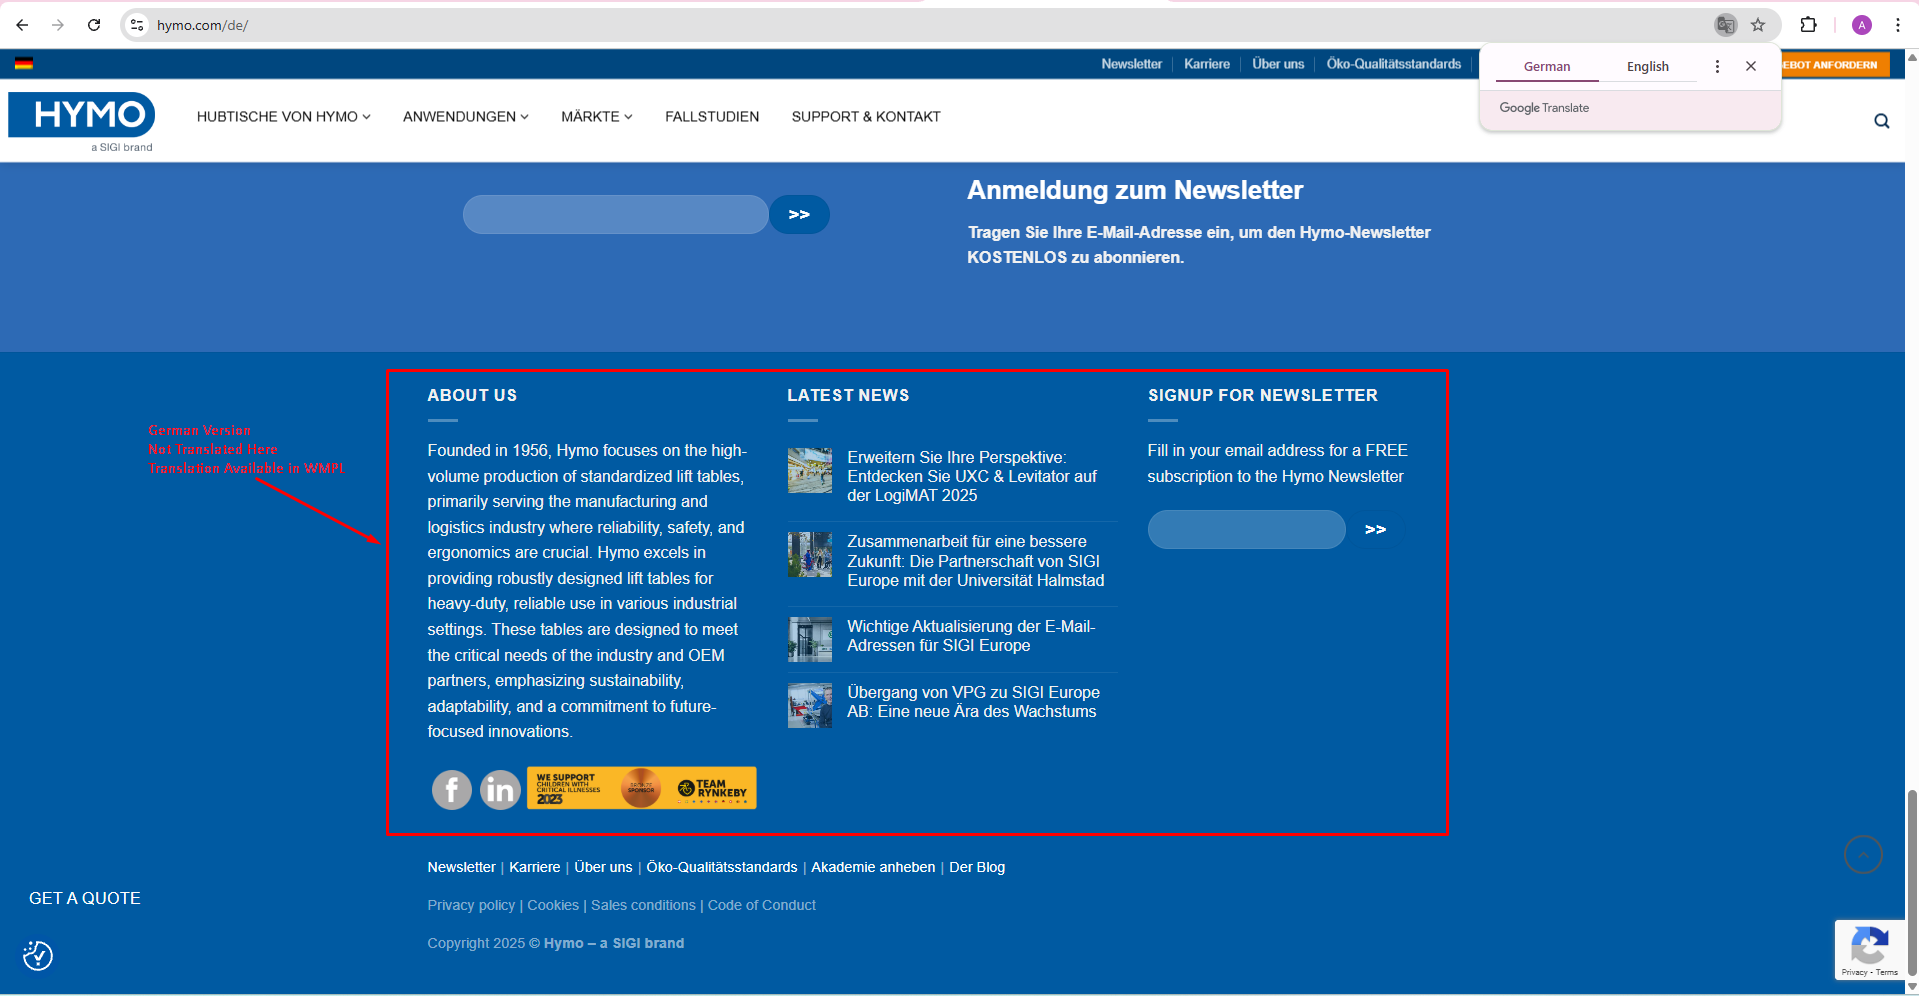Click the HYMO logo

click(x=82, y=121)
